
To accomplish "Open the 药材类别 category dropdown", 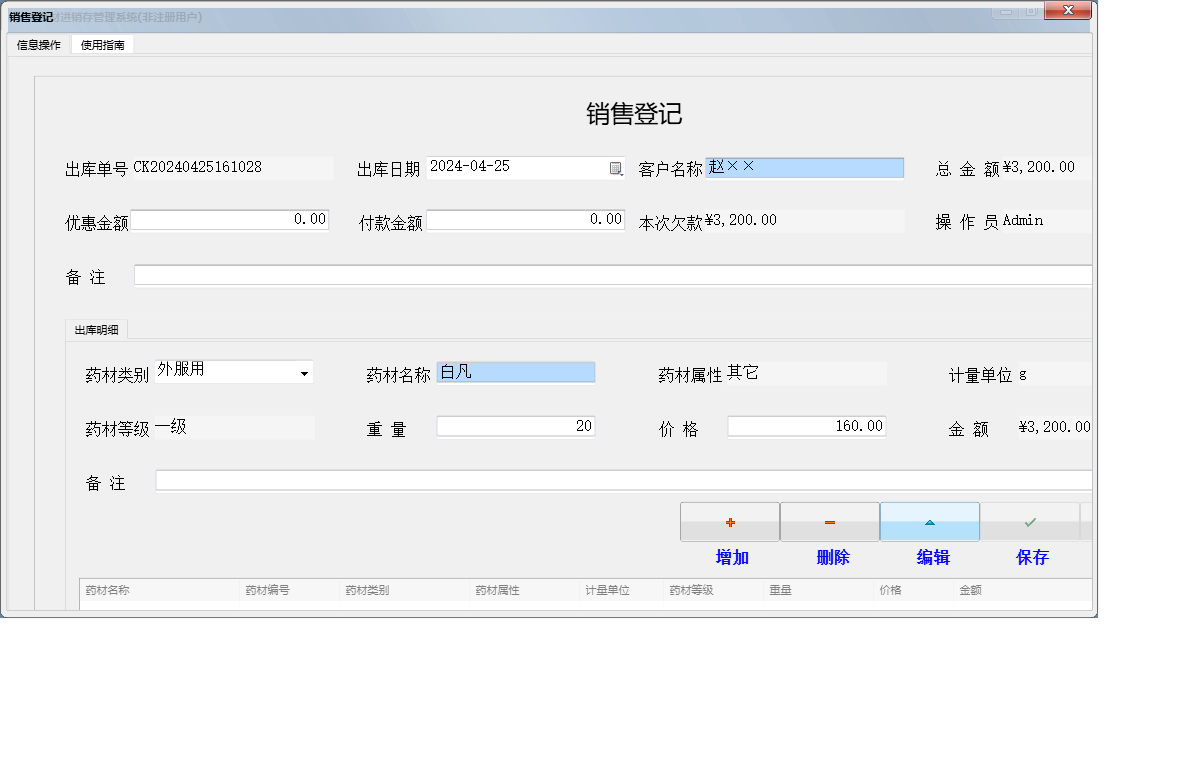I will (303, 372).
